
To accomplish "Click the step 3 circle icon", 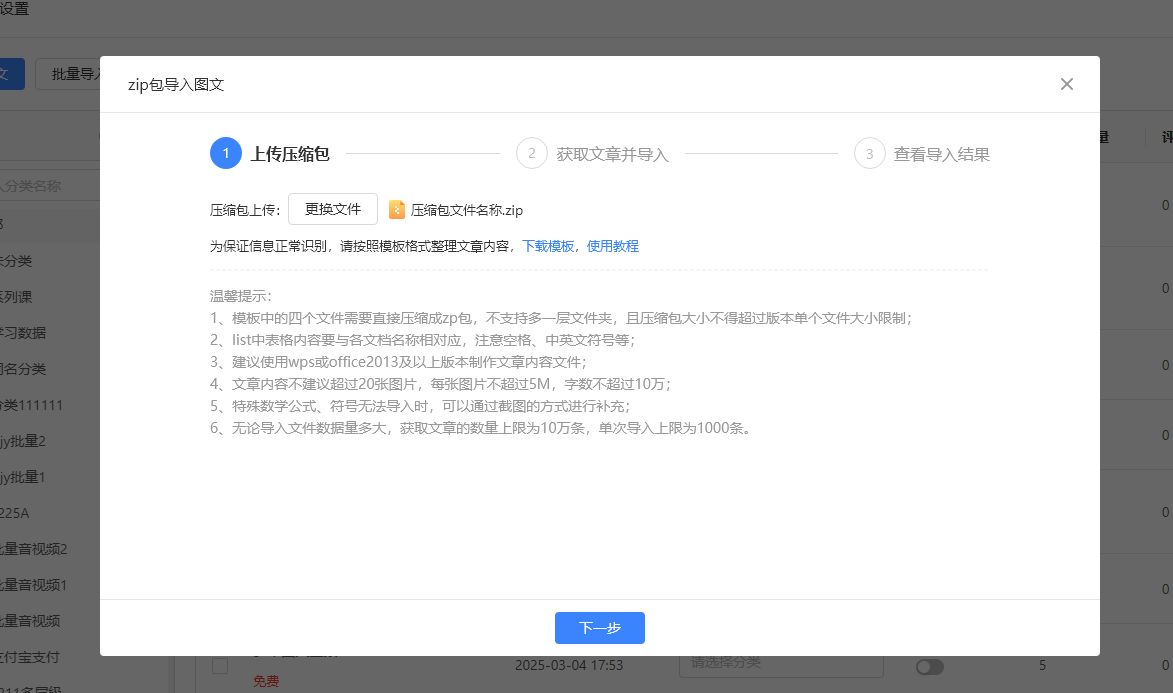I will 870,154.
